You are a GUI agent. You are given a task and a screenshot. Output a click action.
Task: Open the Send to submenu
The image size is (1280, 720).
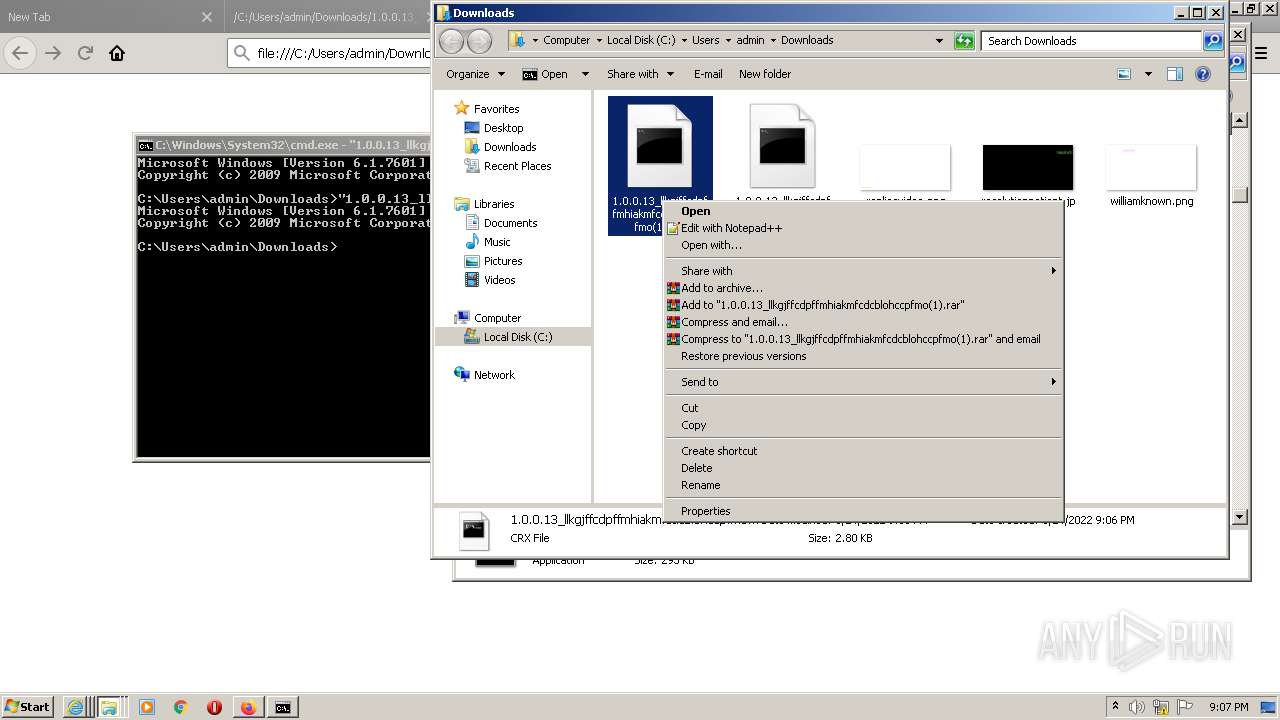[x=863, y=382]
